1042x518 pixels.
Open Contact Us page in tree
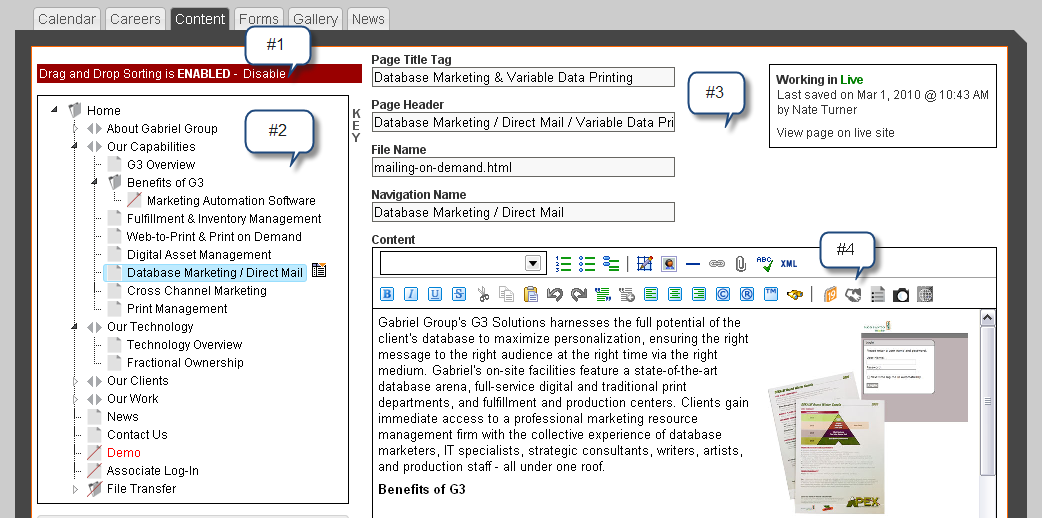click(137, 434)
